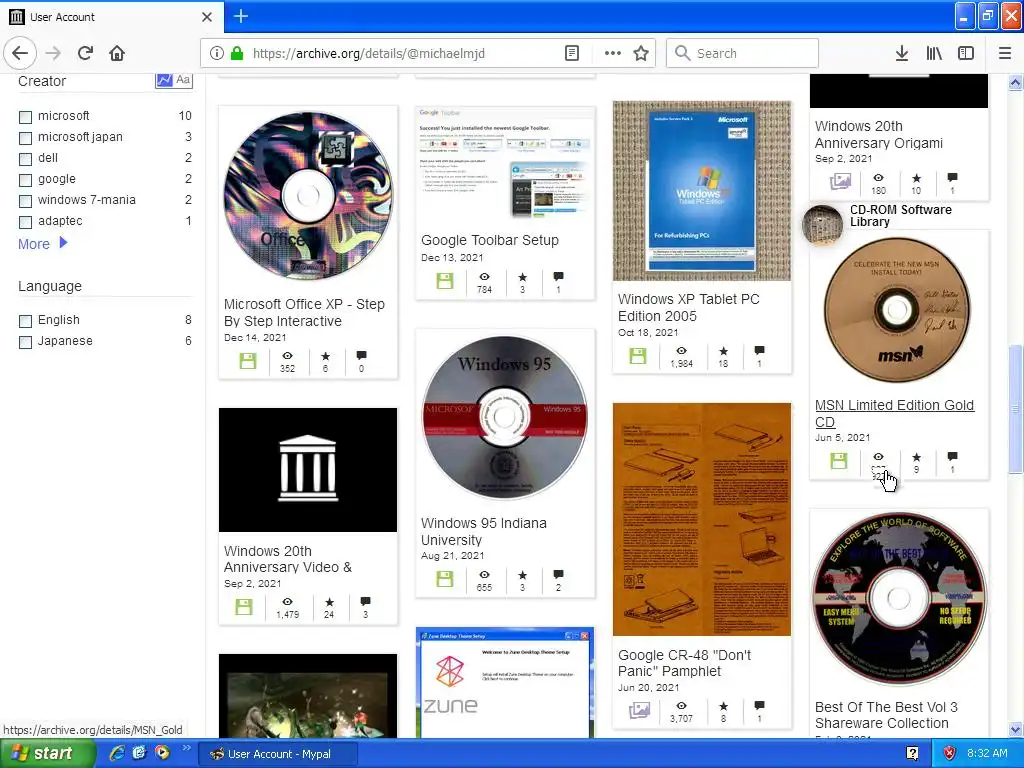Open Windows XP Tablet PC Edition 2005 link
This screenshot has width=1024, height=768.
coord(688,307)
